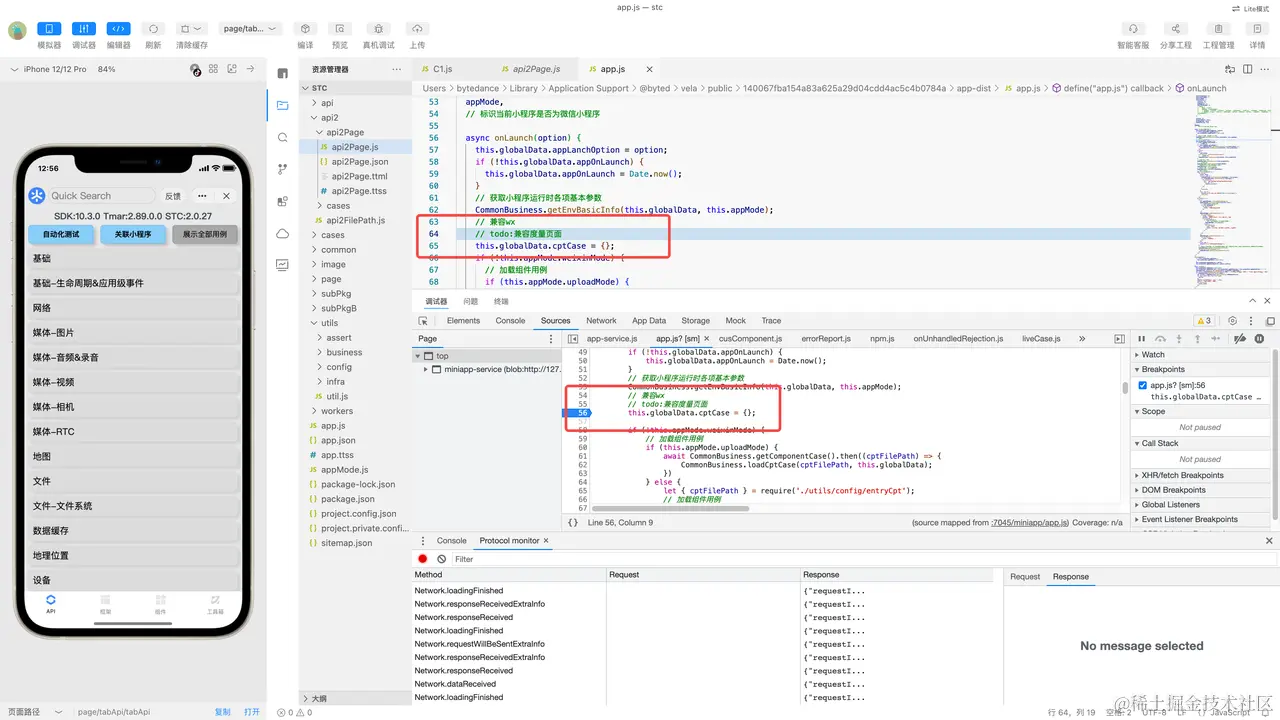
Task: Toggle the 模拟器 simulator panel button
Action: pyautogui.click(x=49, y=29)
